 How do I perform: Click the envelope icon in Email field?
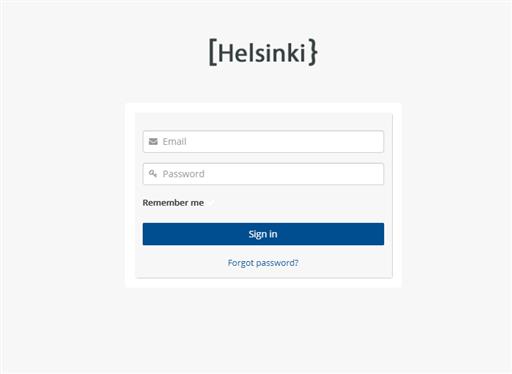point(153,142)
